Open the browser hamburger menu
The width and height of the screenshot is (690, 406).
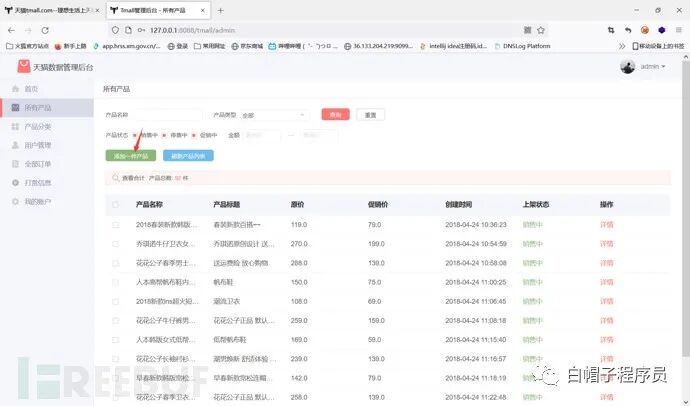(679, 30)
